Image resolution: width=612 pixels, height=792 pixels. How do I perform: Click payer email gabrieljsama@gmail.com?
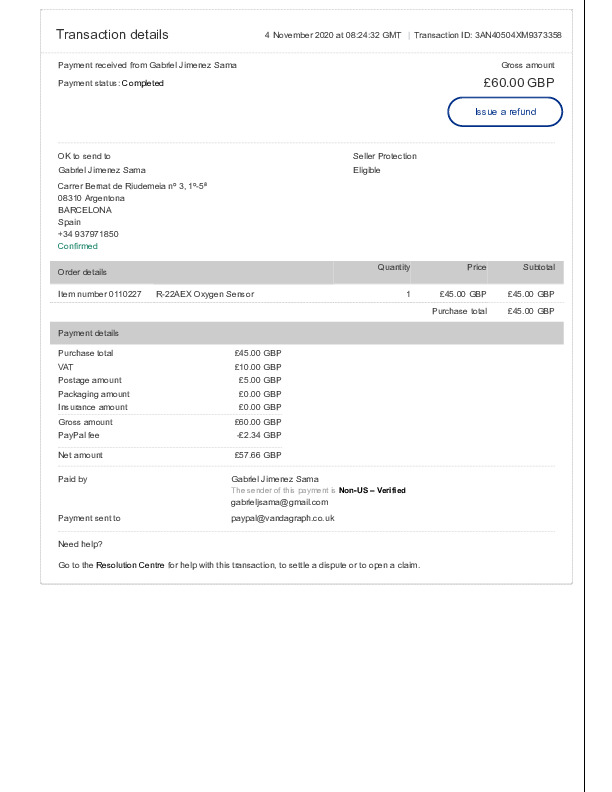[x=279, y=502]
